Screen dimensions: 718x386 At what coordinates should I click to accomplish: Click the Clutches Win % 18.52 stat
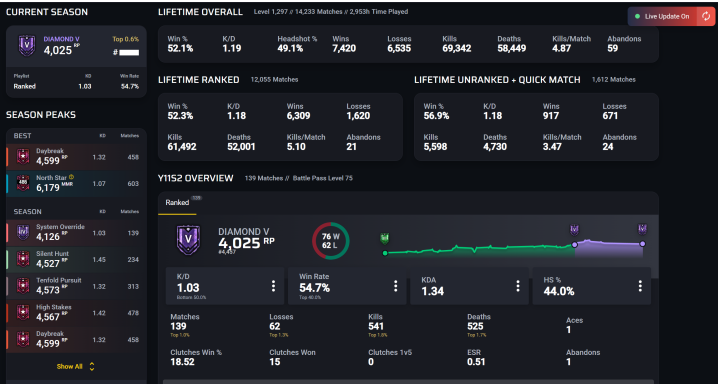[196, 357]
